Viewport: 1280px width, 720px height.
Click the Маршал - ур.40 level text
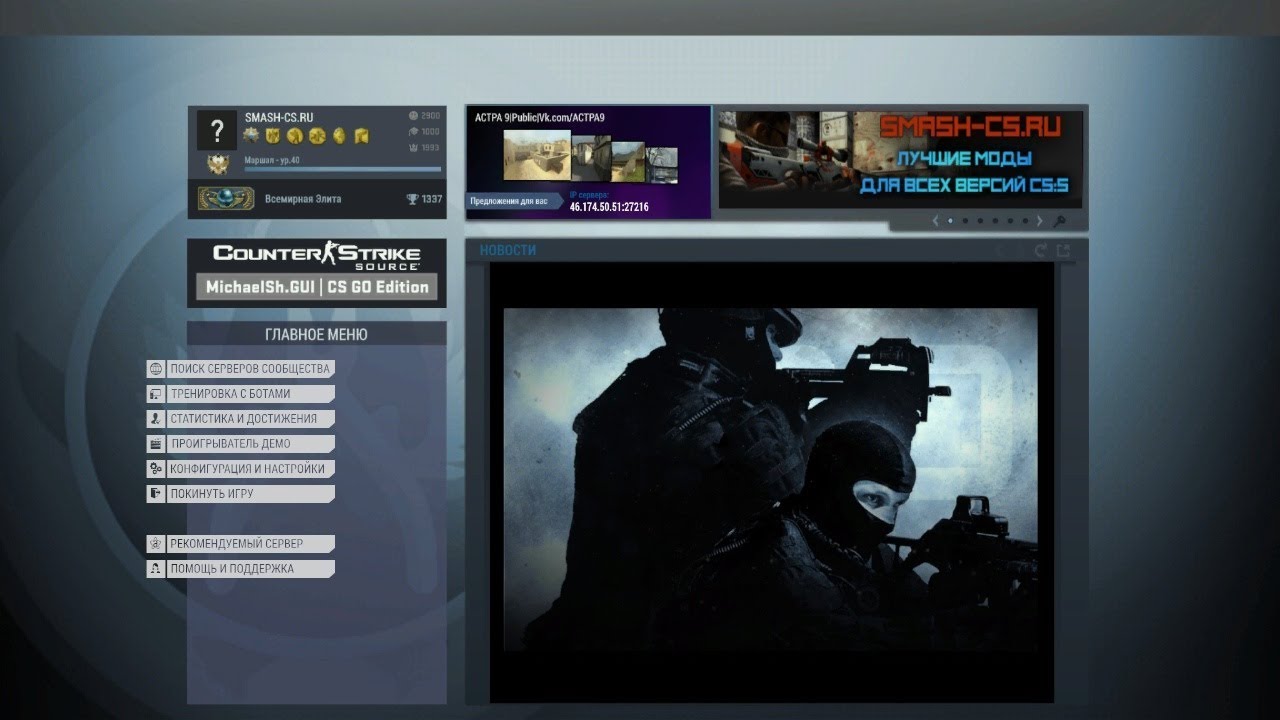[x=272, y=160]
